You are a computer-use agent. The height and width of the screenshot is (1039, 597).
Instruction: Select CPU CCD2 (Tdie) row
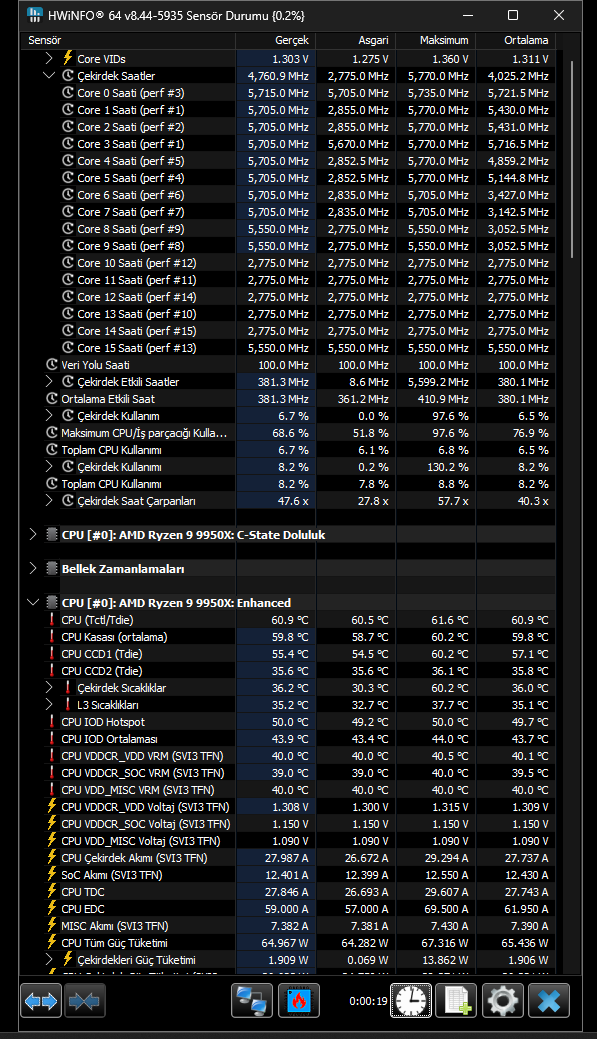pyautogui.click(x=289, y=671)
